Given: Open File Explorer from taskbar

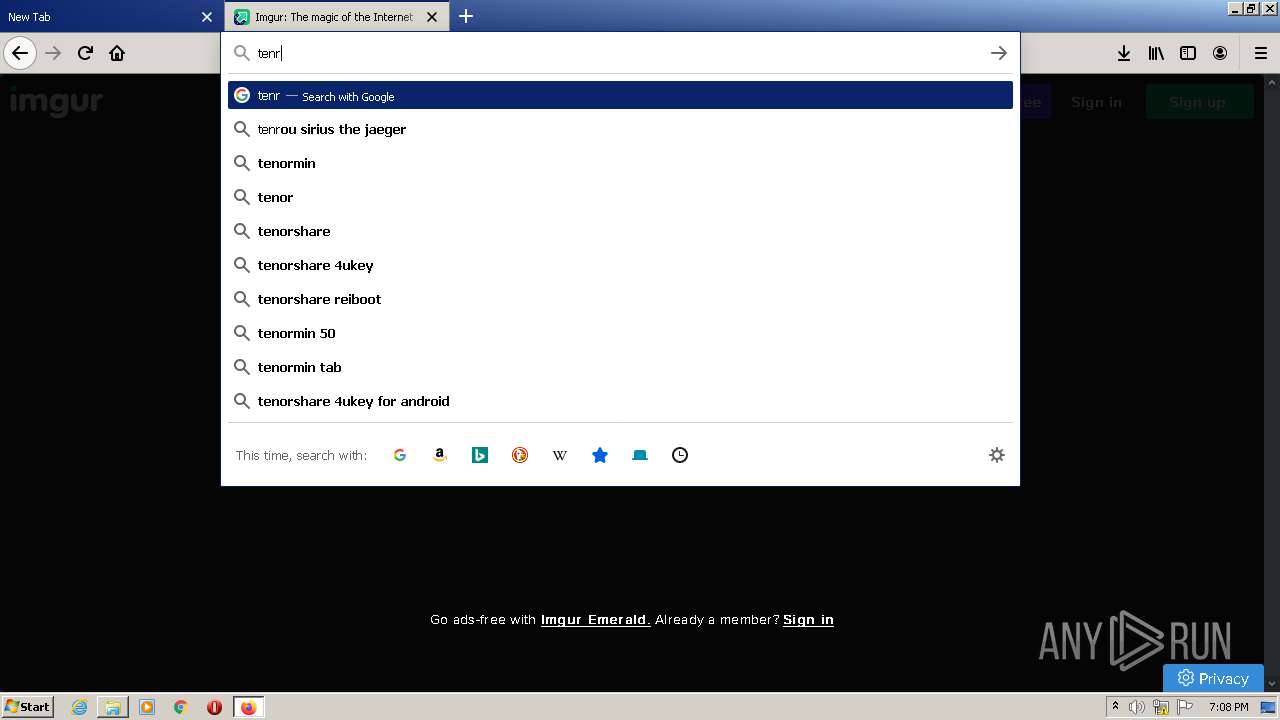Looking at the screenshot, I should (113, 707).
